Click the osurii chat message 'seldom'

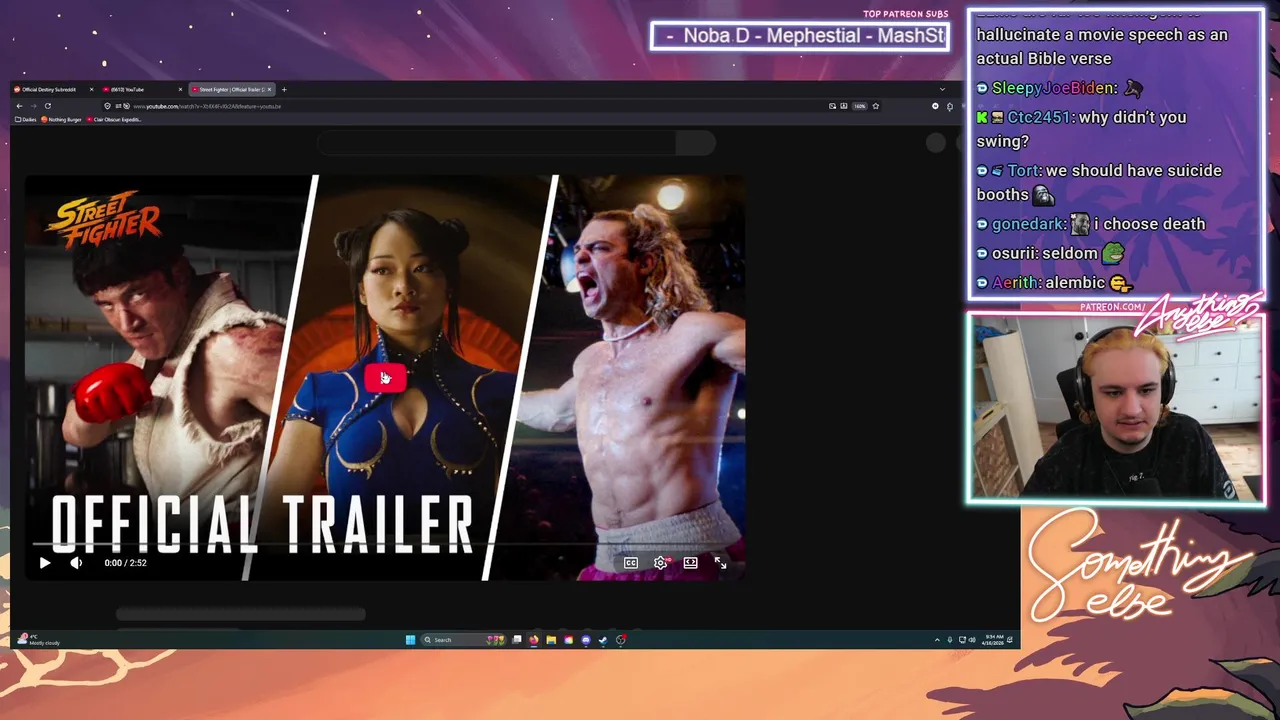[1050, 253]
